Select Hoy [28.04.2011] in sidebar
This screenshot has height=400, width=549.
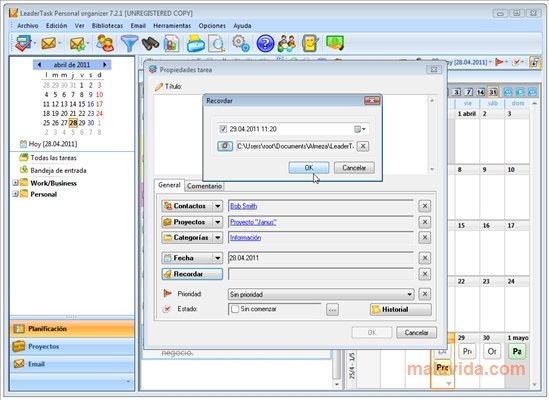click(53, 144)
